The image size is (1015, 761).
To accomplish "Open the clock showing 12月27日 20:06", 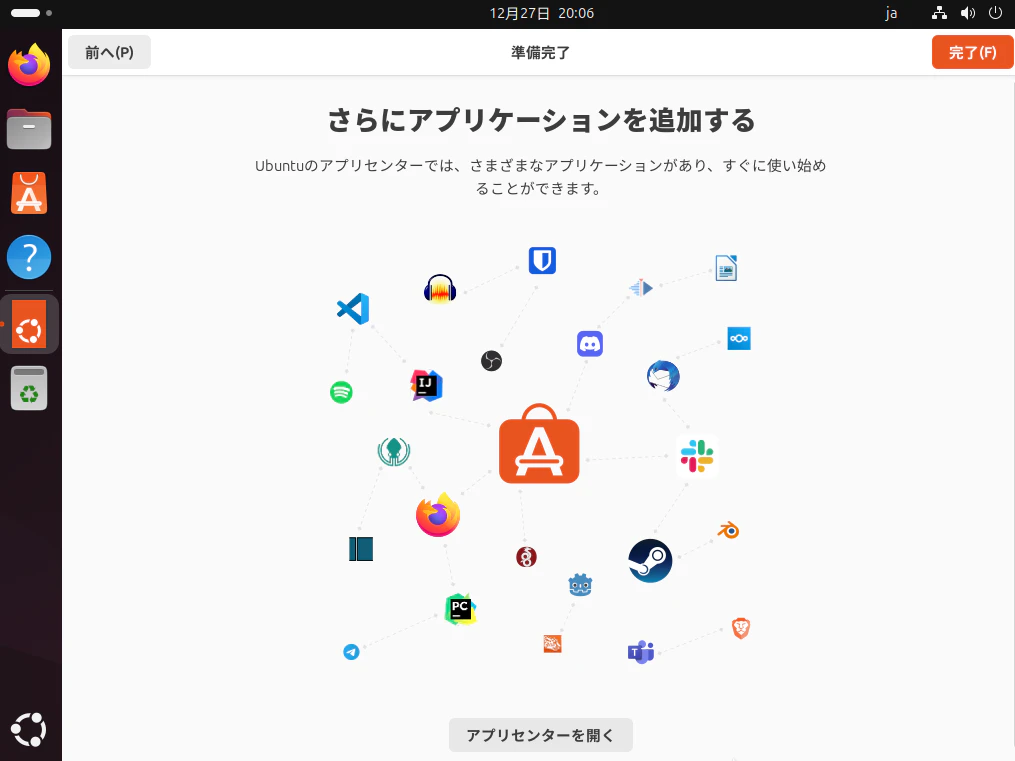I will pyautogui.click(x=541, y=14).
